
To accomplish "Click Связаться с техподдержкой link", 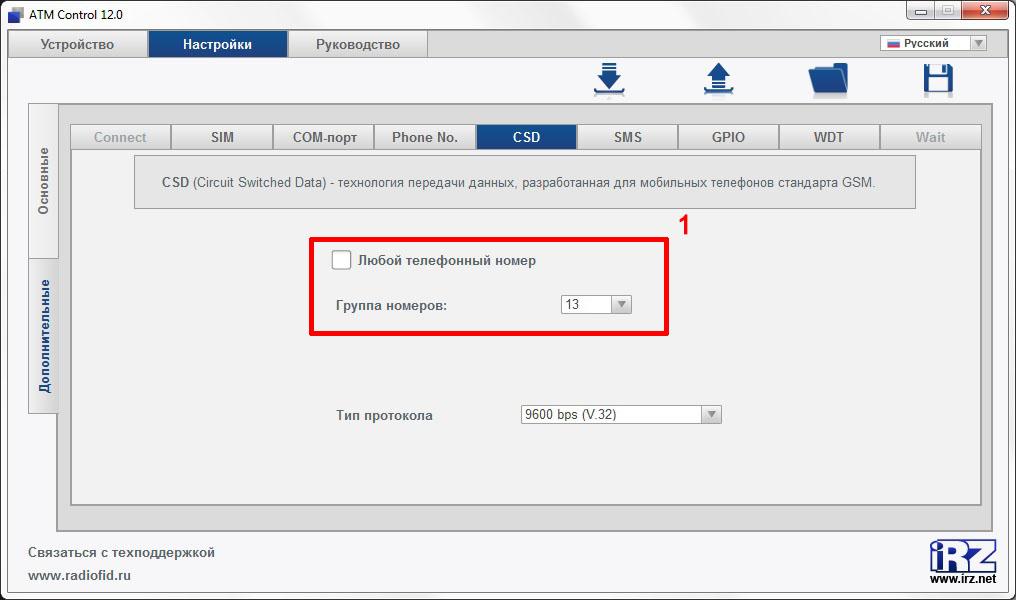I will click(x=121, y=552).
